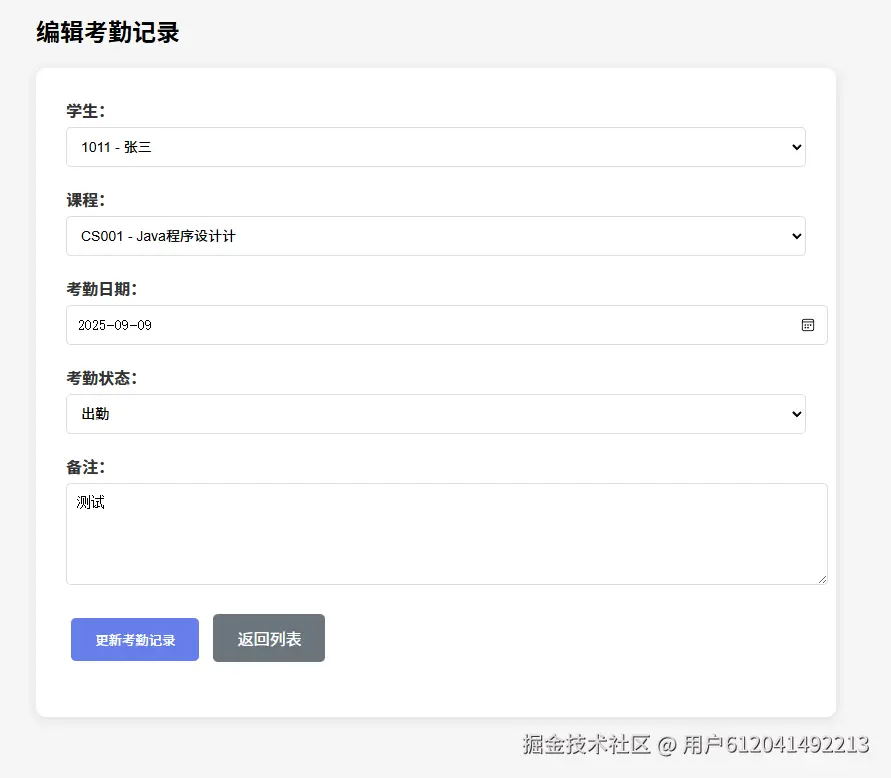Viewport: 891px width, 778px height.
Task: Click the 编辑考勤记录 page heading
Action: (x=108, y=32)
